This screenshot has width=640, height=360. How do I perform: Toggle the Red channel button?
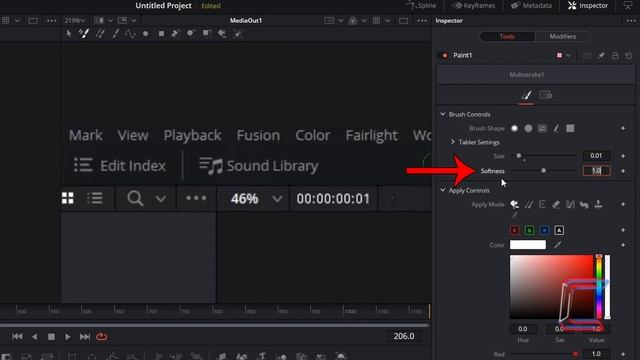515,230
